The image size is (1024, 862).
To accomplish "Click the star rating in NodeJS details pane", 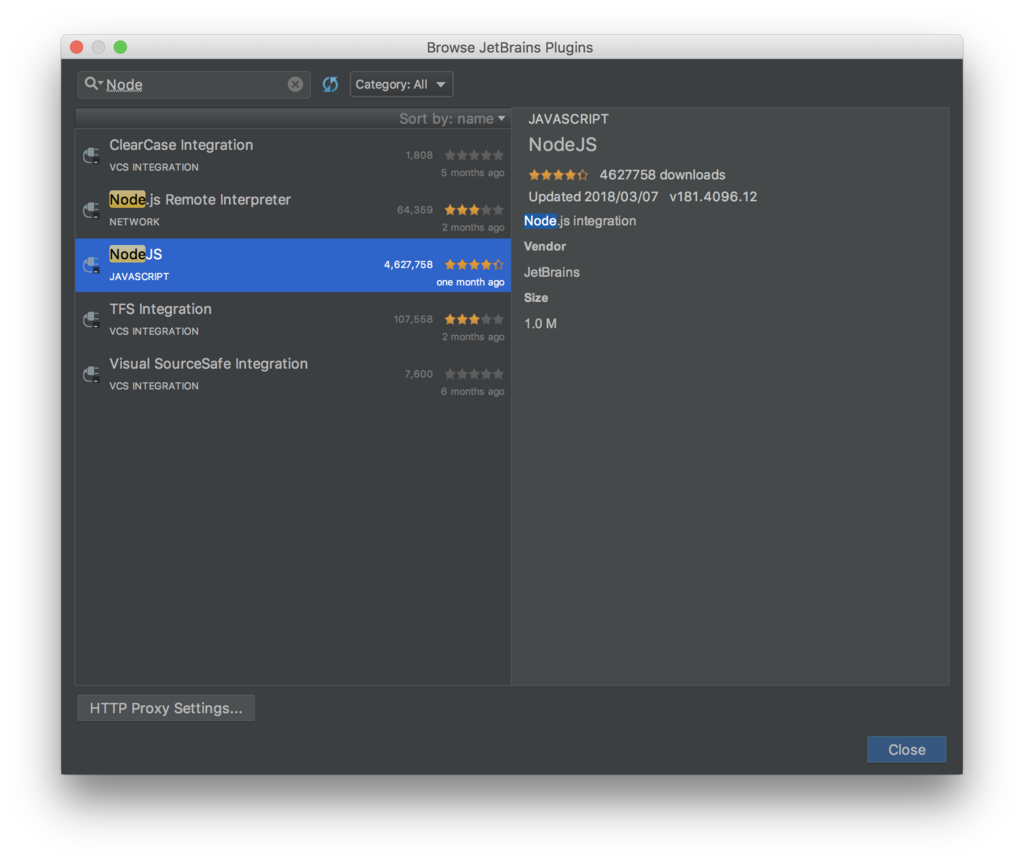I will 558,175.
